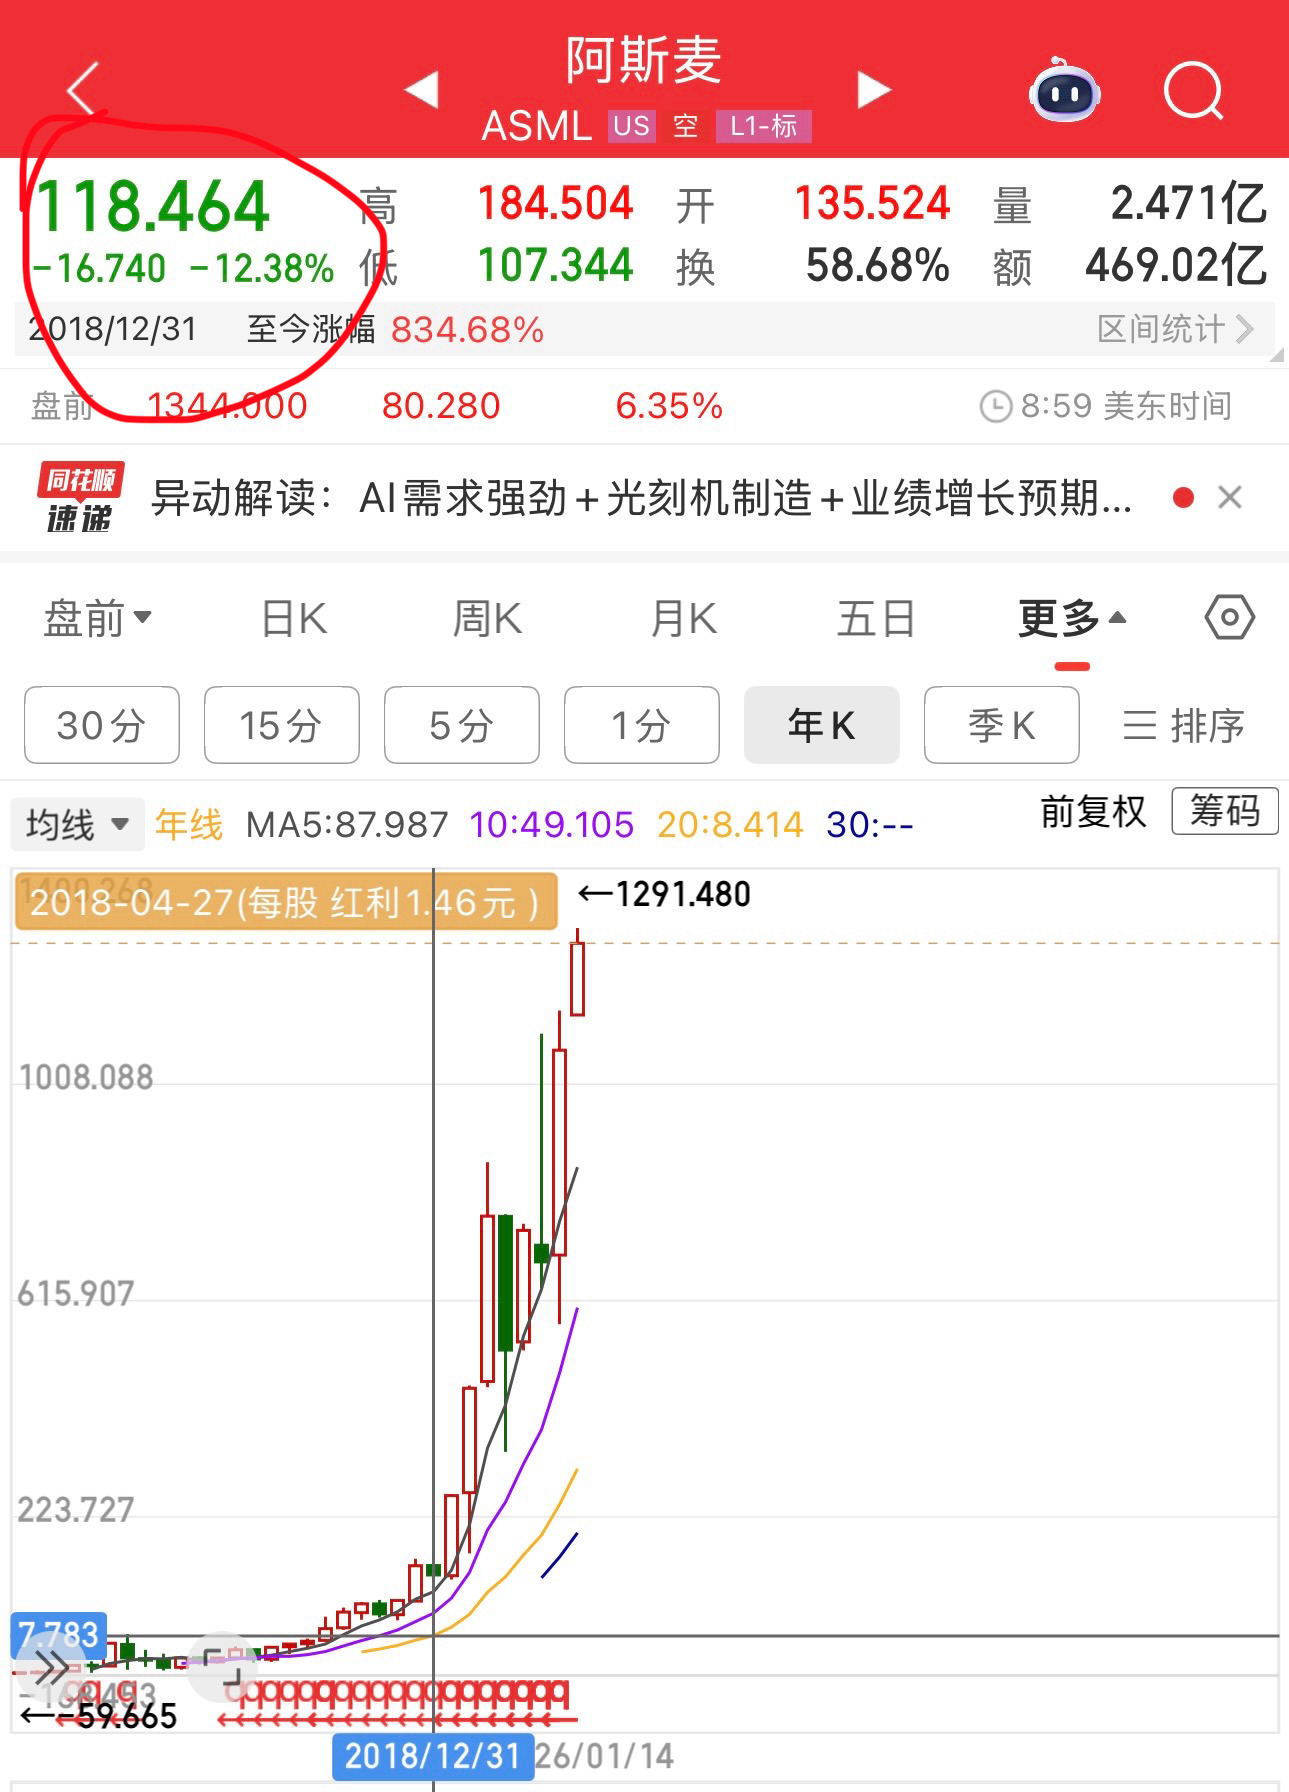The height and width of the screenshot is (1792, 1289).
Task: Tap the 年线 label
Action: click(189, 825)
